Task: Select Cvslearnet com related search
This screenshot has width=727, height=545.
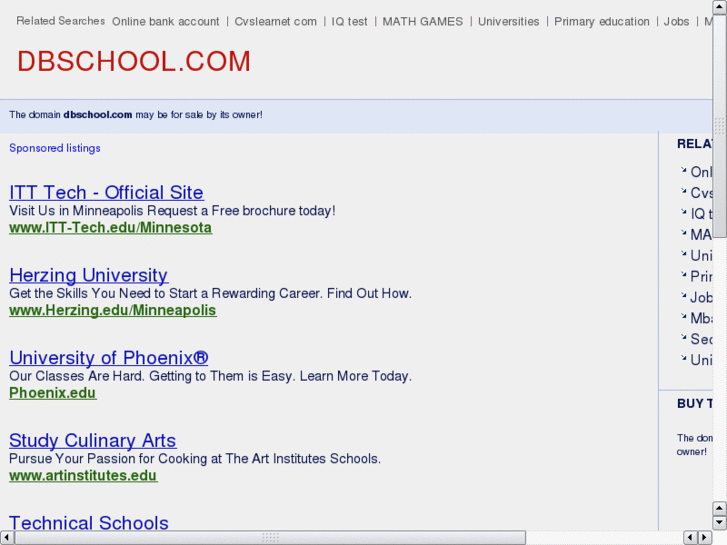Action: [x=275, y=21]
